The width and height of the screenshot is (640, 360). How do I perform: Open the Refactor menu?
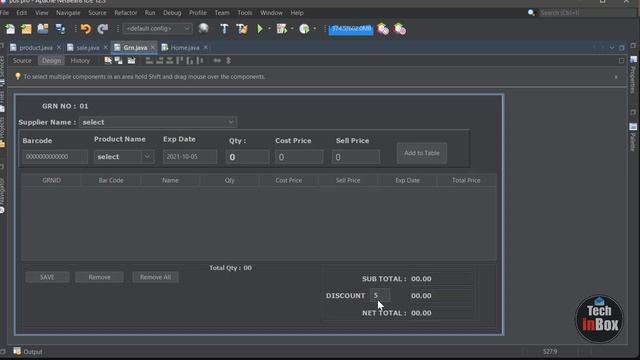pyautogui.click(x=126, y=13)
